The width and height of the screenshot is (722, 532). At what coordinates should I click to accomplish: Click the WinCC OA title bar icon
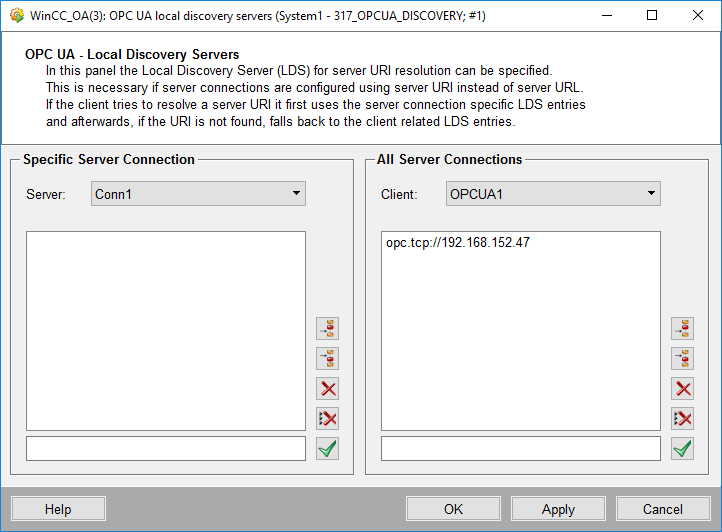(x=17, y=15)
